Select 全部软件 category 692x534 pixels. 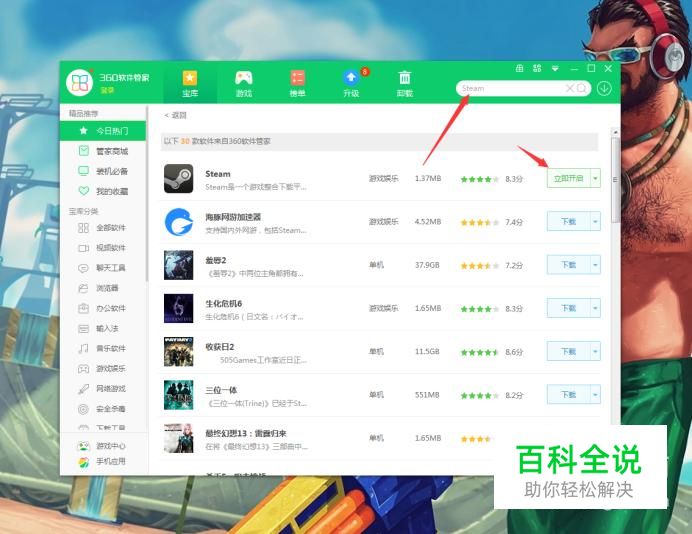pos(103,228)
